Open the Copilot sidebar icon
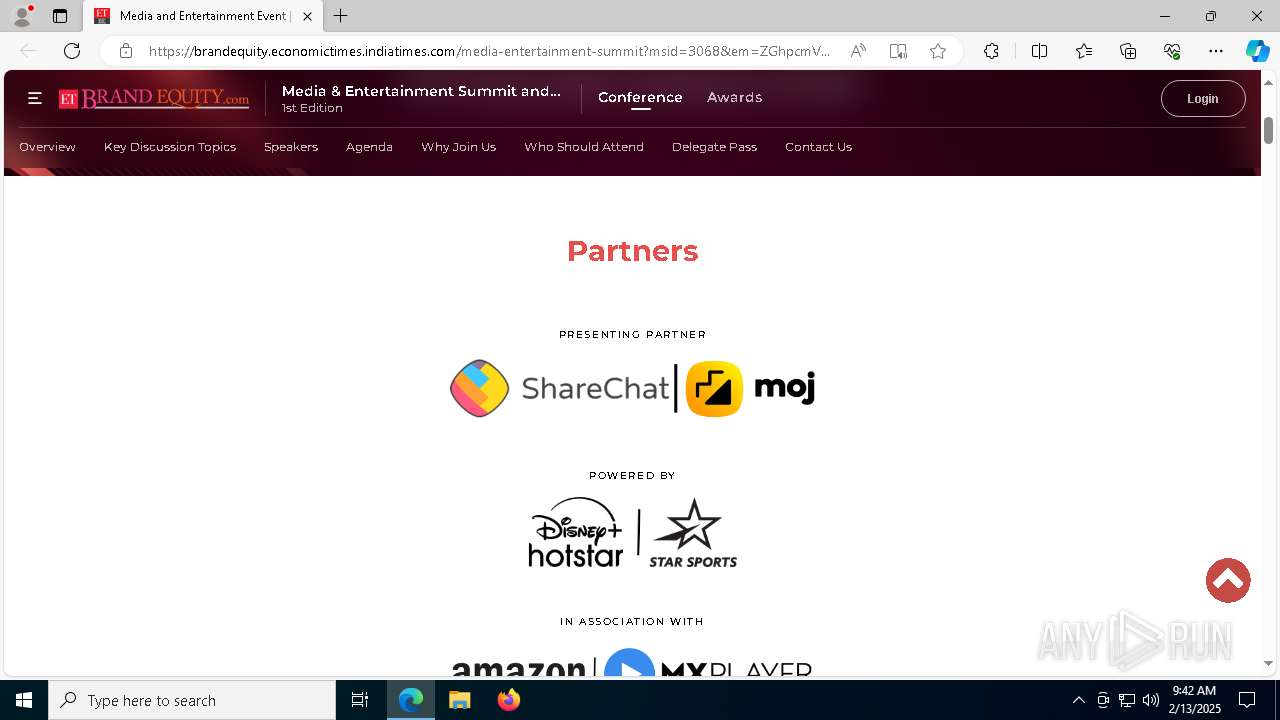This screenshot has width=1280, height=720. 1257,51
